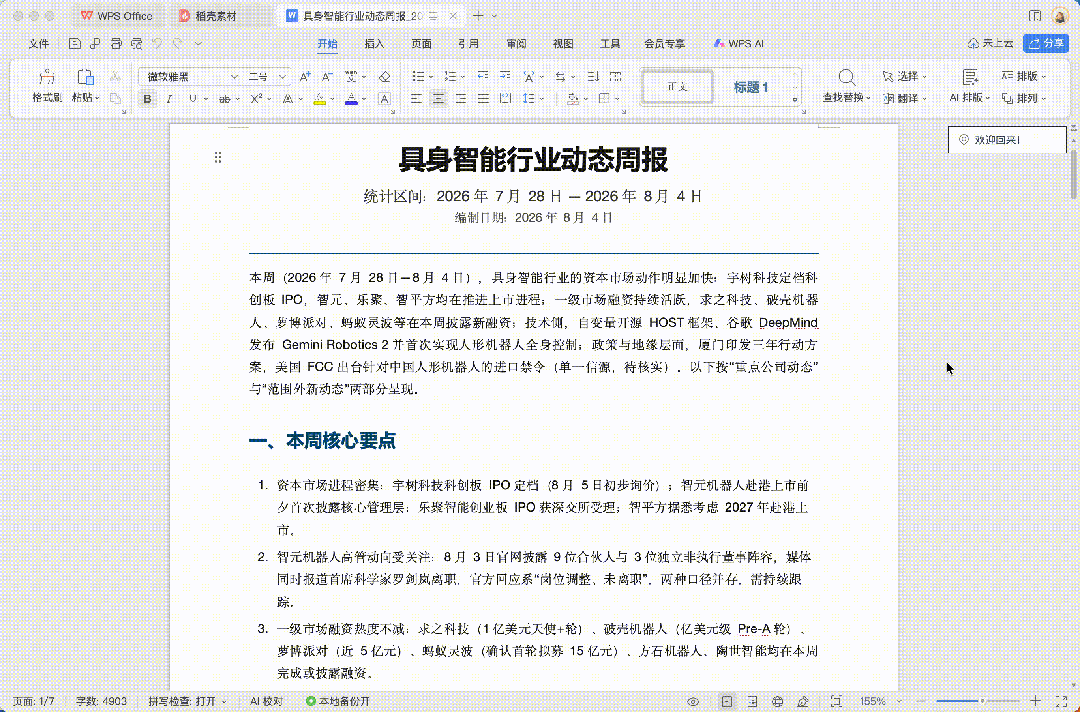Click the Save icon in quick access toolbar
The image size is (1081, 713).
pyautogui.click(x=74, y=43)
